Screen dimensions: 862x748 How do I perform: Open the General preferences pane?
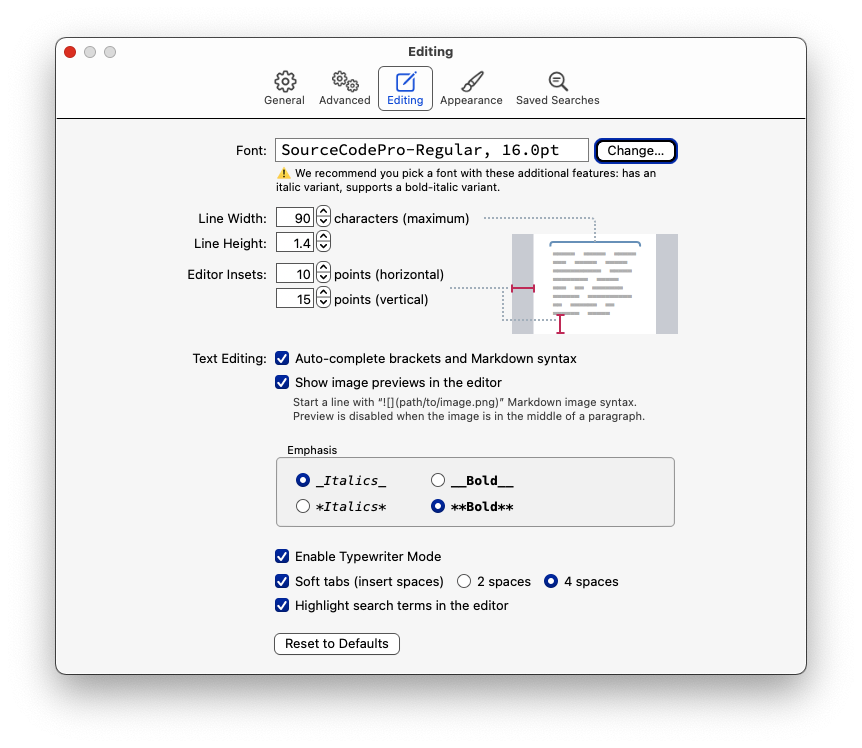pos(284,88)
